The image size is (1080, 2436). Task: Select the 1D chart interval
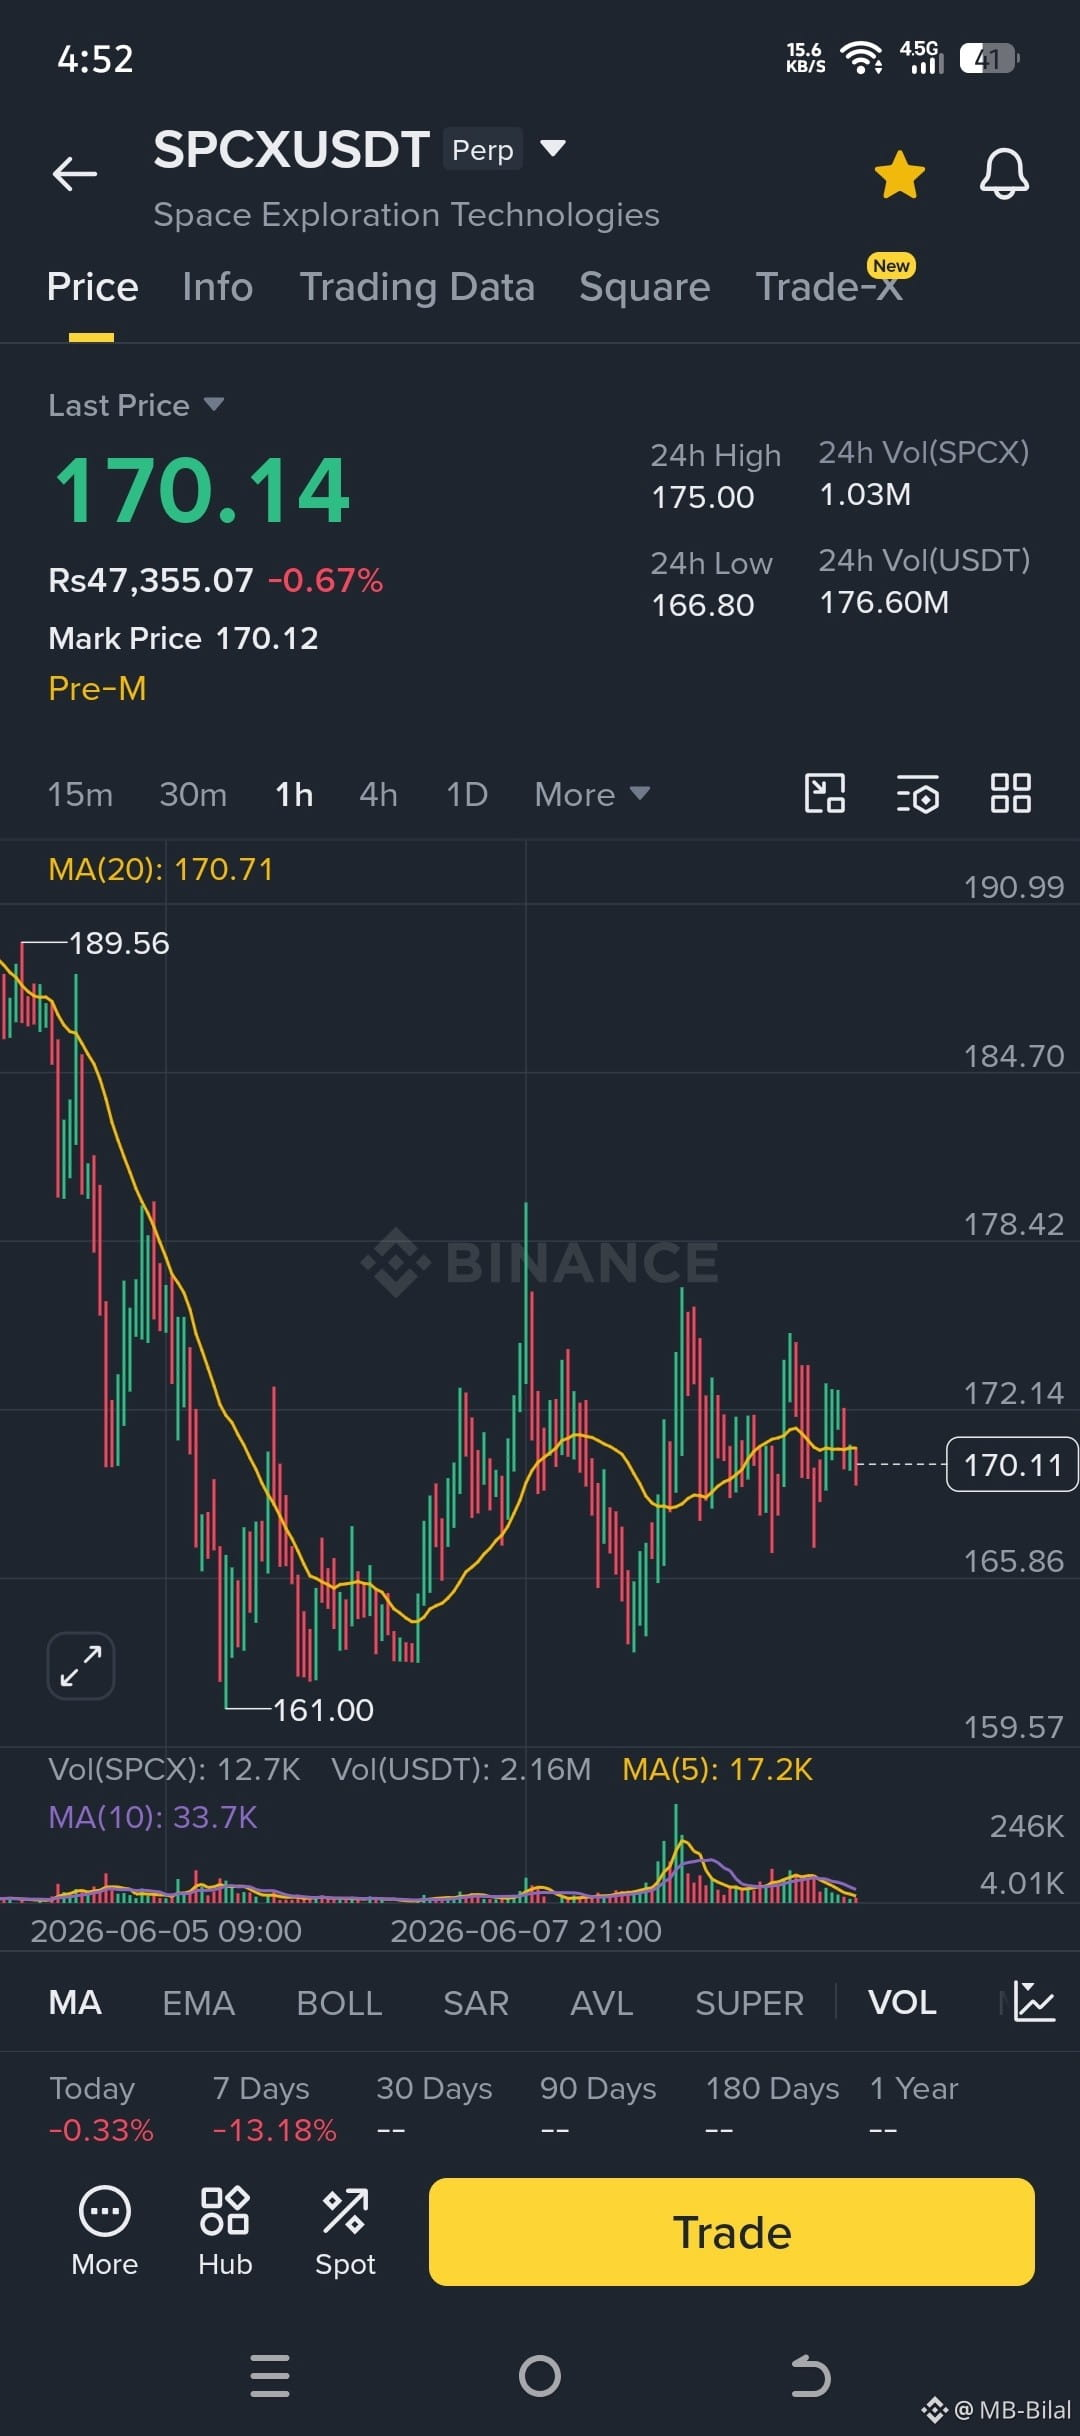(466, 794)
